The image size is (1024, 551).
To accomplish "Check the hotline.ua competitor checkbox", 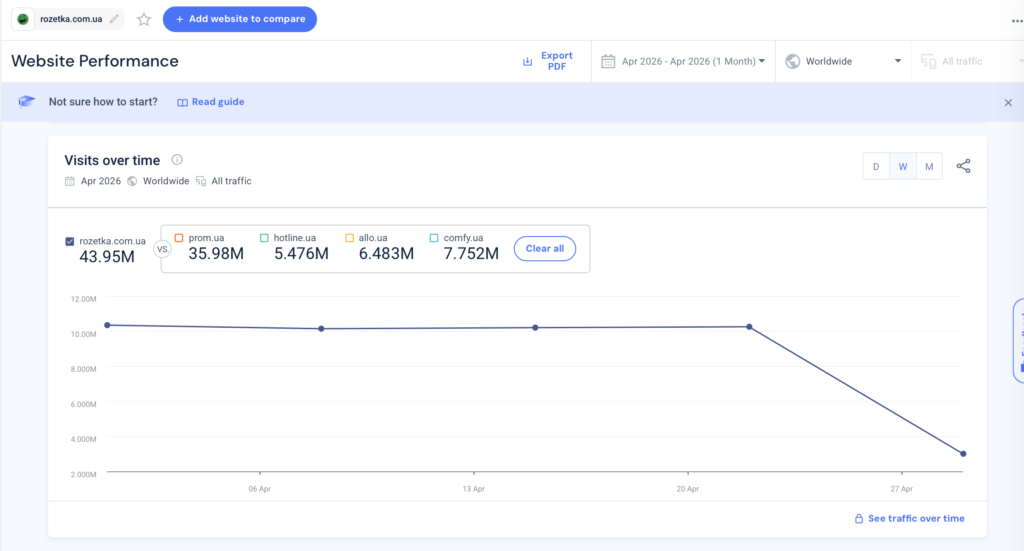I will [x=264, y=238].
